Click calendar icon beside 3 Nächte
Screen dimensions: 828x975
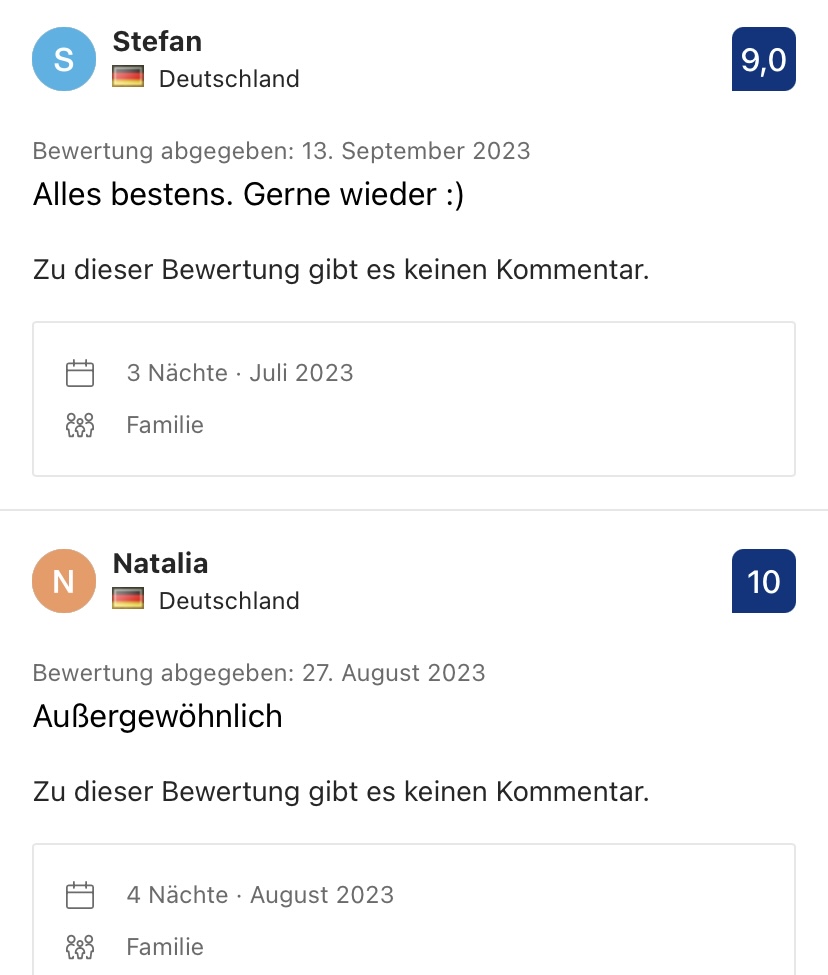tap(80, 373)
